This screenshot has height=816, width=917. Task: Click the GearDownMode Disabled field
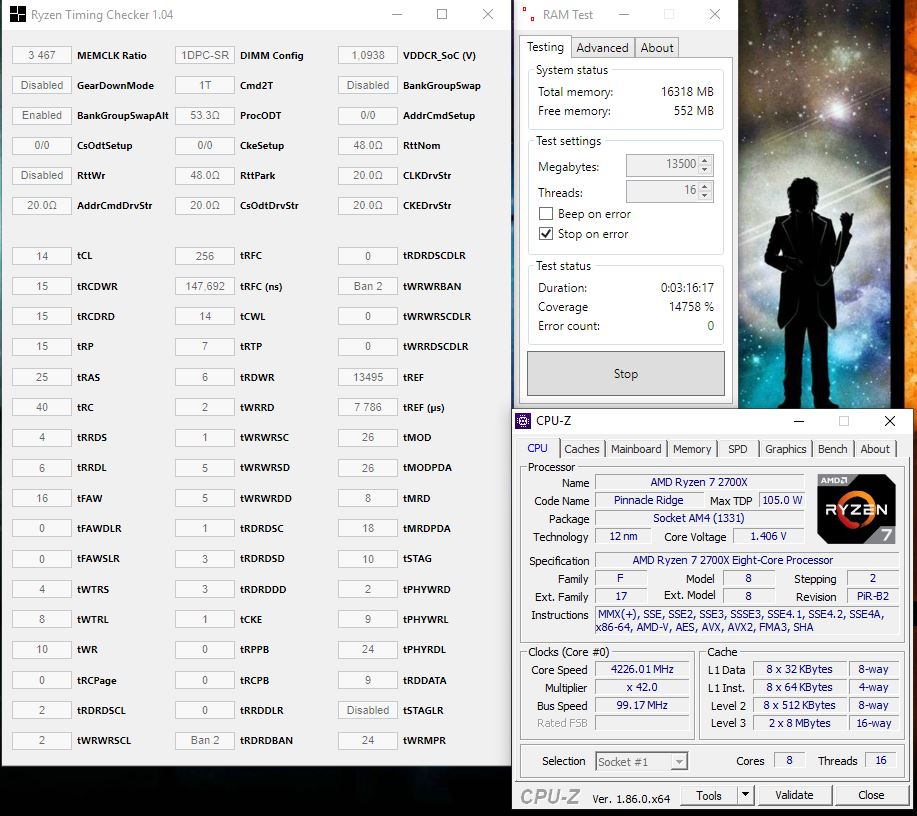point(42,85)
